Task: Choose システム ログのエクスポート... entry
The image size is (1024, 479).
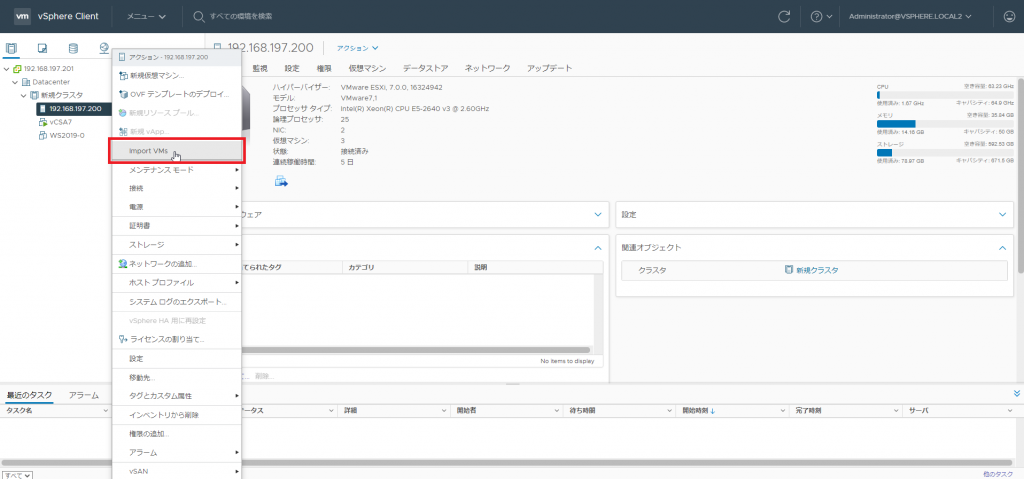Action: (177, 302)
